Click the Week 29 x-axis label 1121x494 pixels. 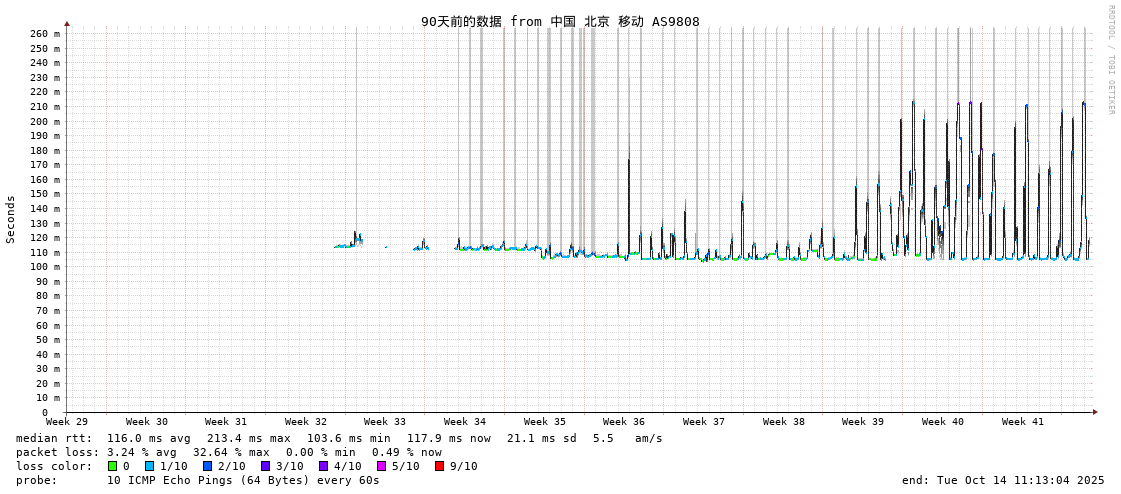pos(67,422)
